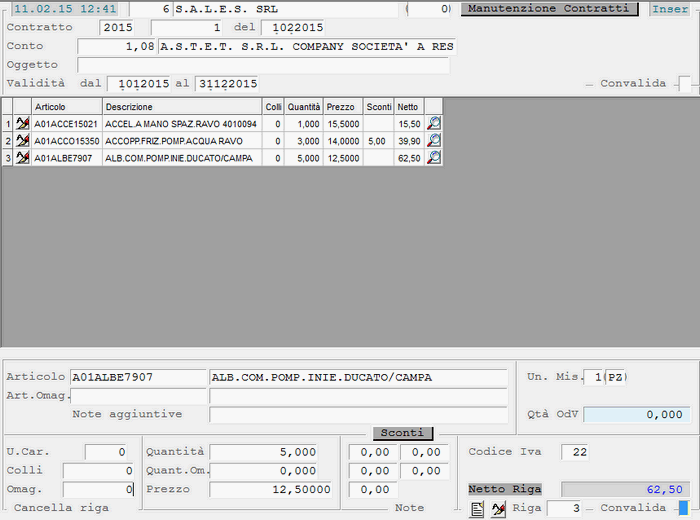This screenshot has height=520, width=700.
Task: Open magnifier details for row 3
Action: point(434,158)
